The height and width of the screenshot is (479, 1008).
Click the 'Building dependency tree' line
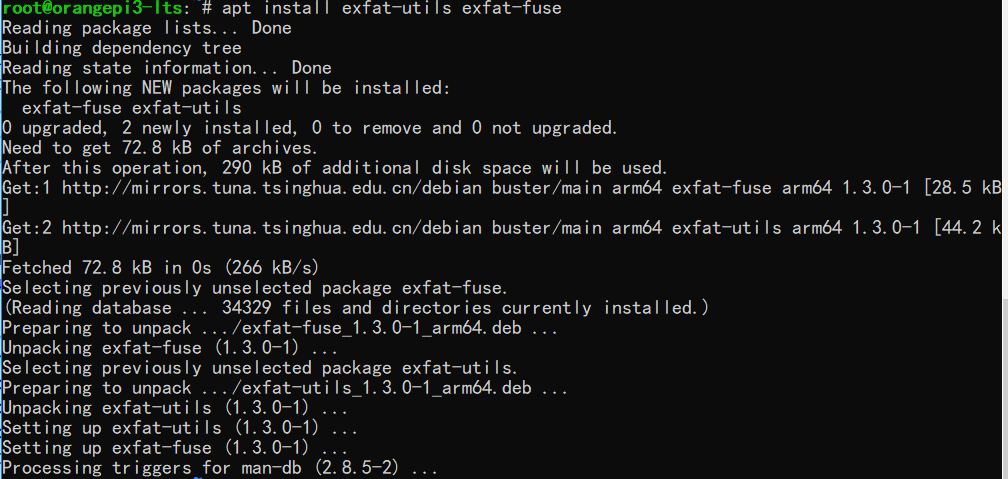click(122, 48)
